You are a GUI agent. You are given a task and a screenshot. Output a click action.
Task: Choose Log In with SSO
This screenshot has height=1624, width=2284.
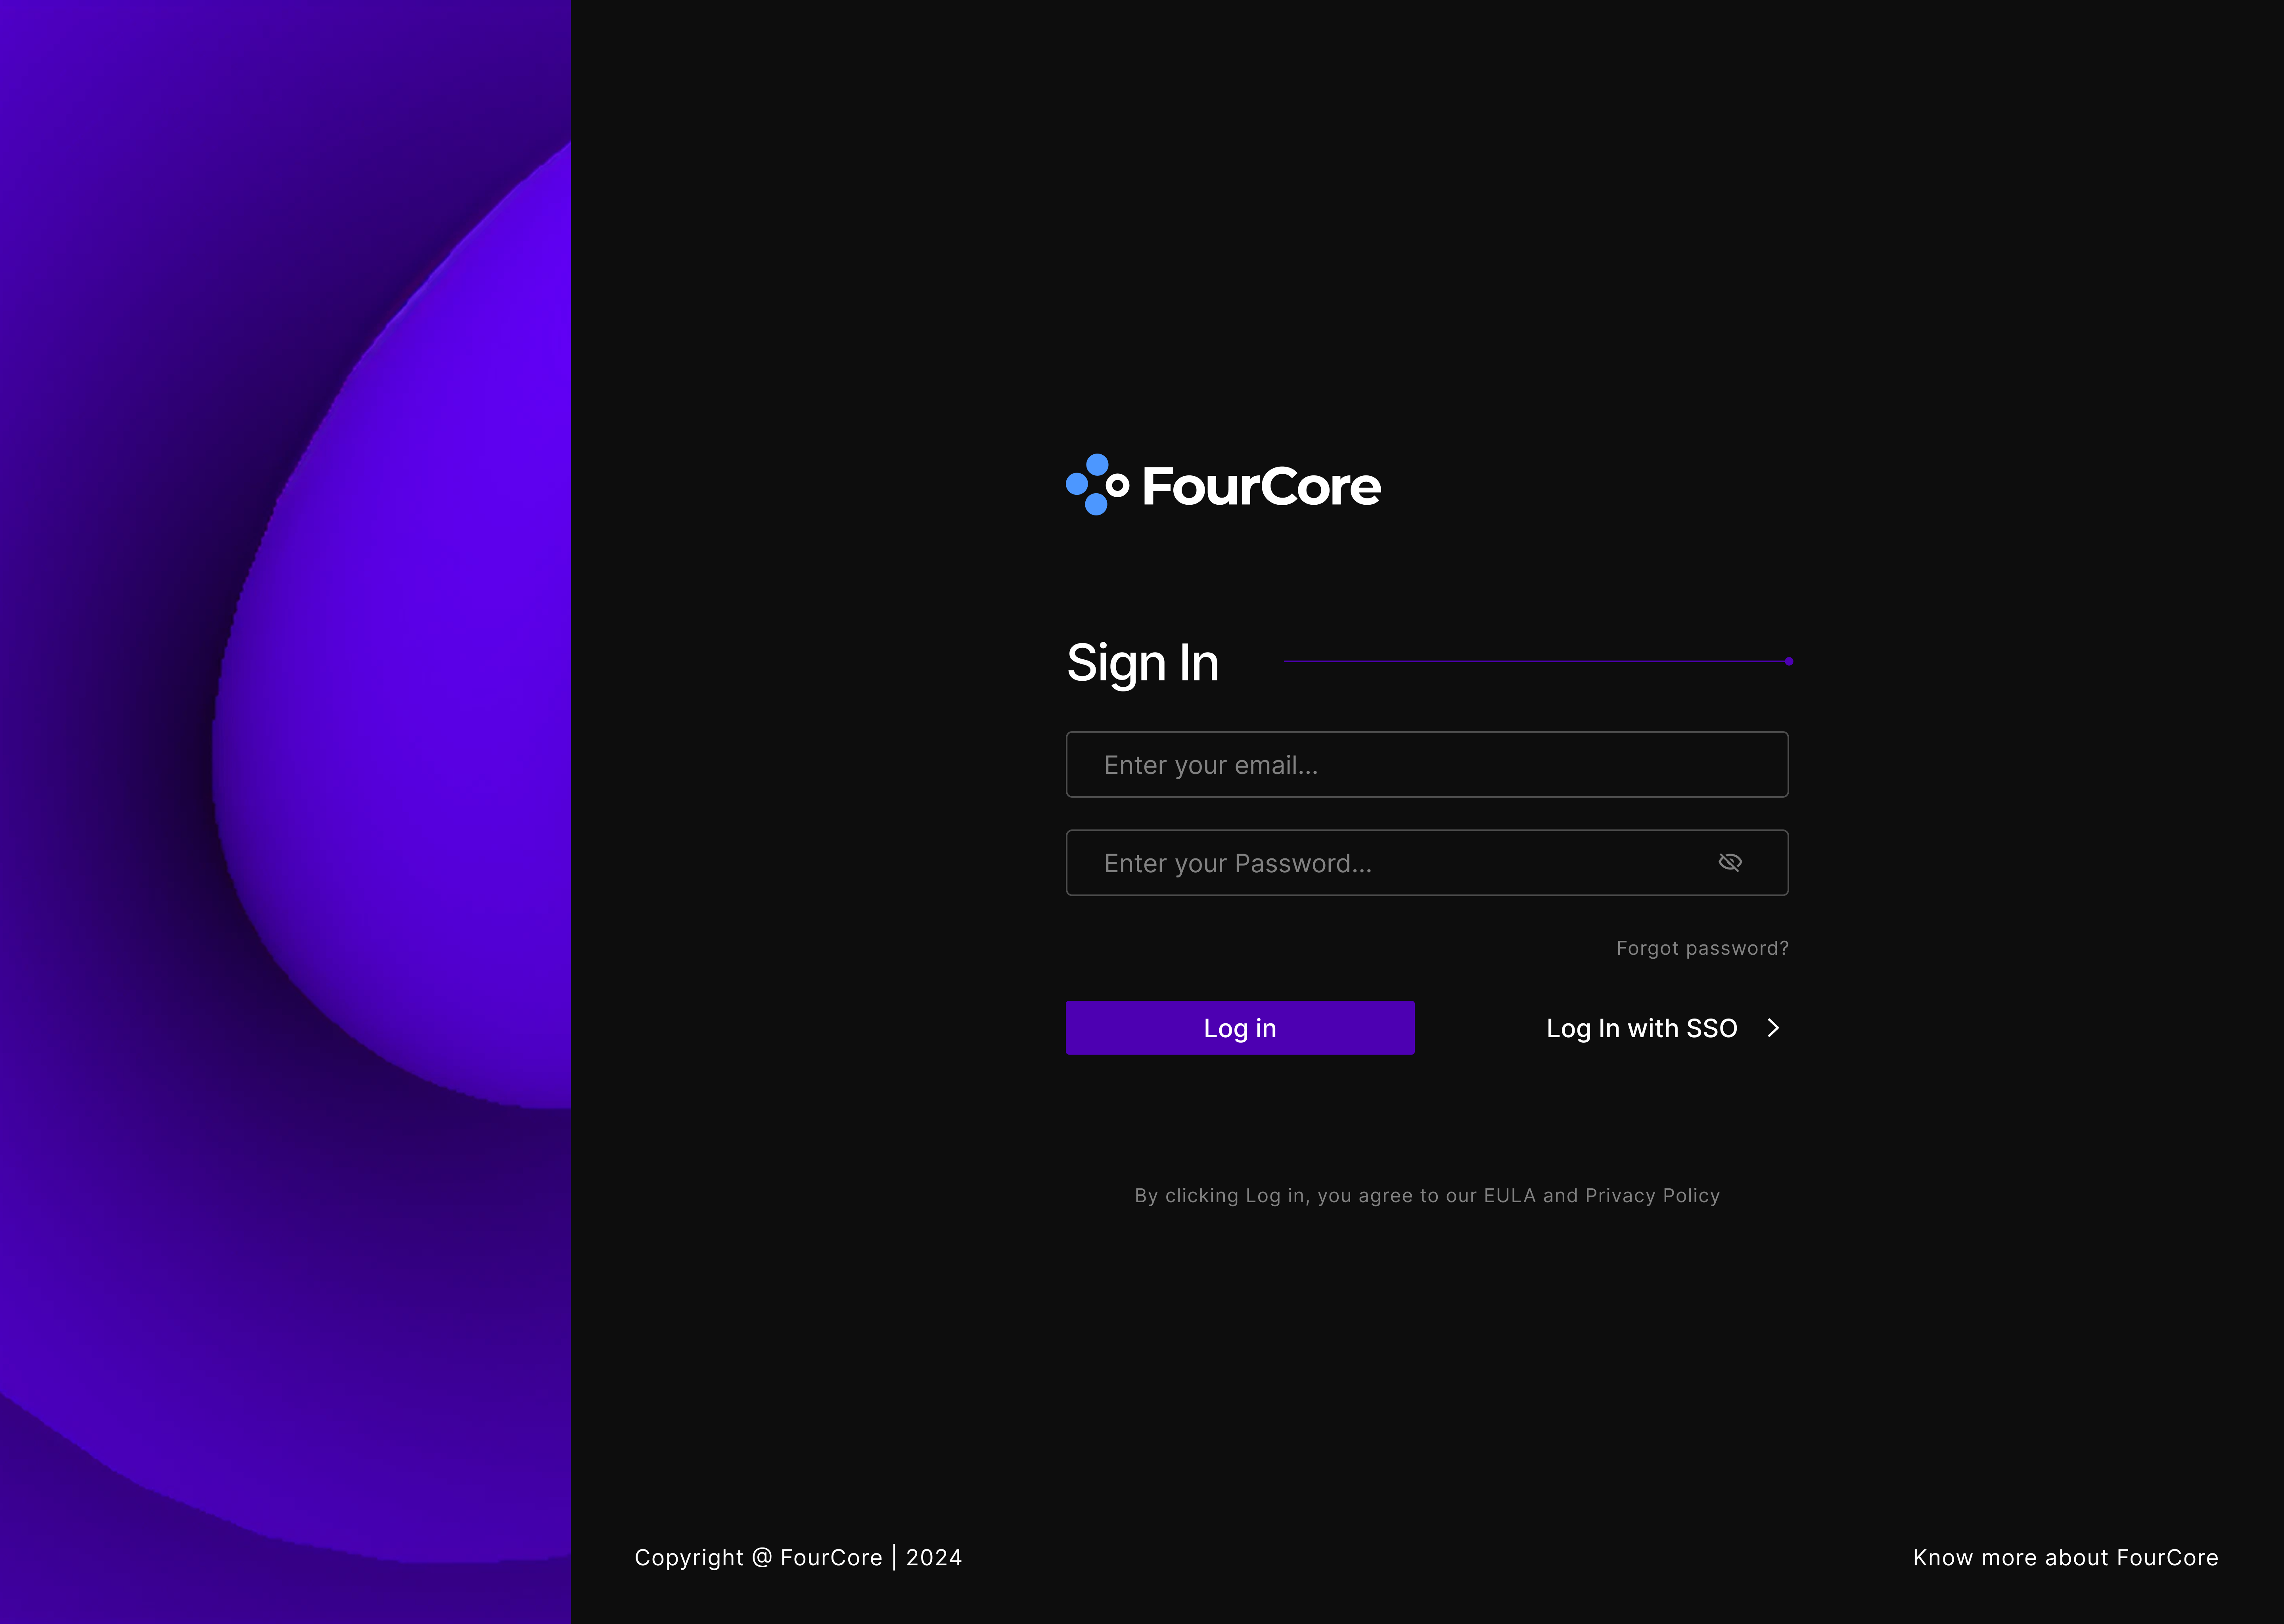pos(1642,1028)
